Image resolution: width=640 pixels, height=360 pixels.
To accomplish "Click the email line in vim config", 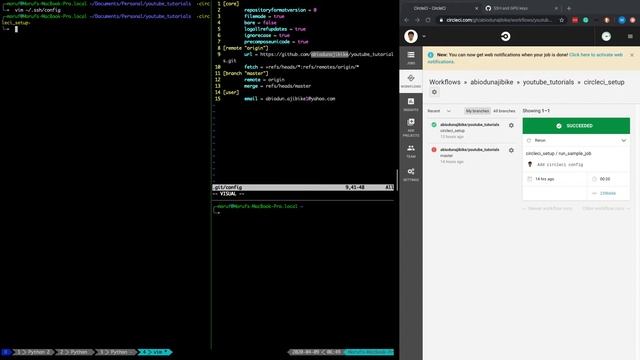I will click(x=289, y=99).
